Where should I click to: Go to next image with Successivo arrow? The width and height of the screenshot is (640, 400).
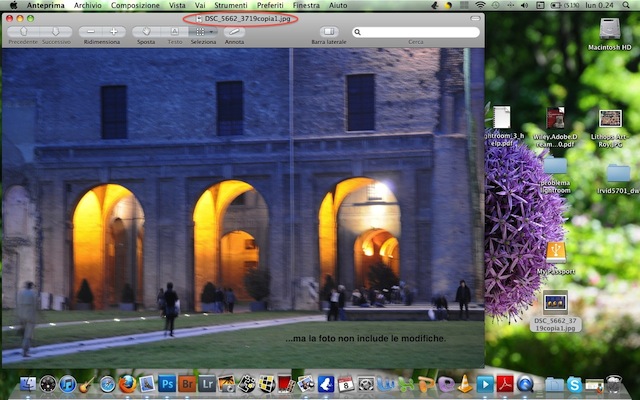56,32
